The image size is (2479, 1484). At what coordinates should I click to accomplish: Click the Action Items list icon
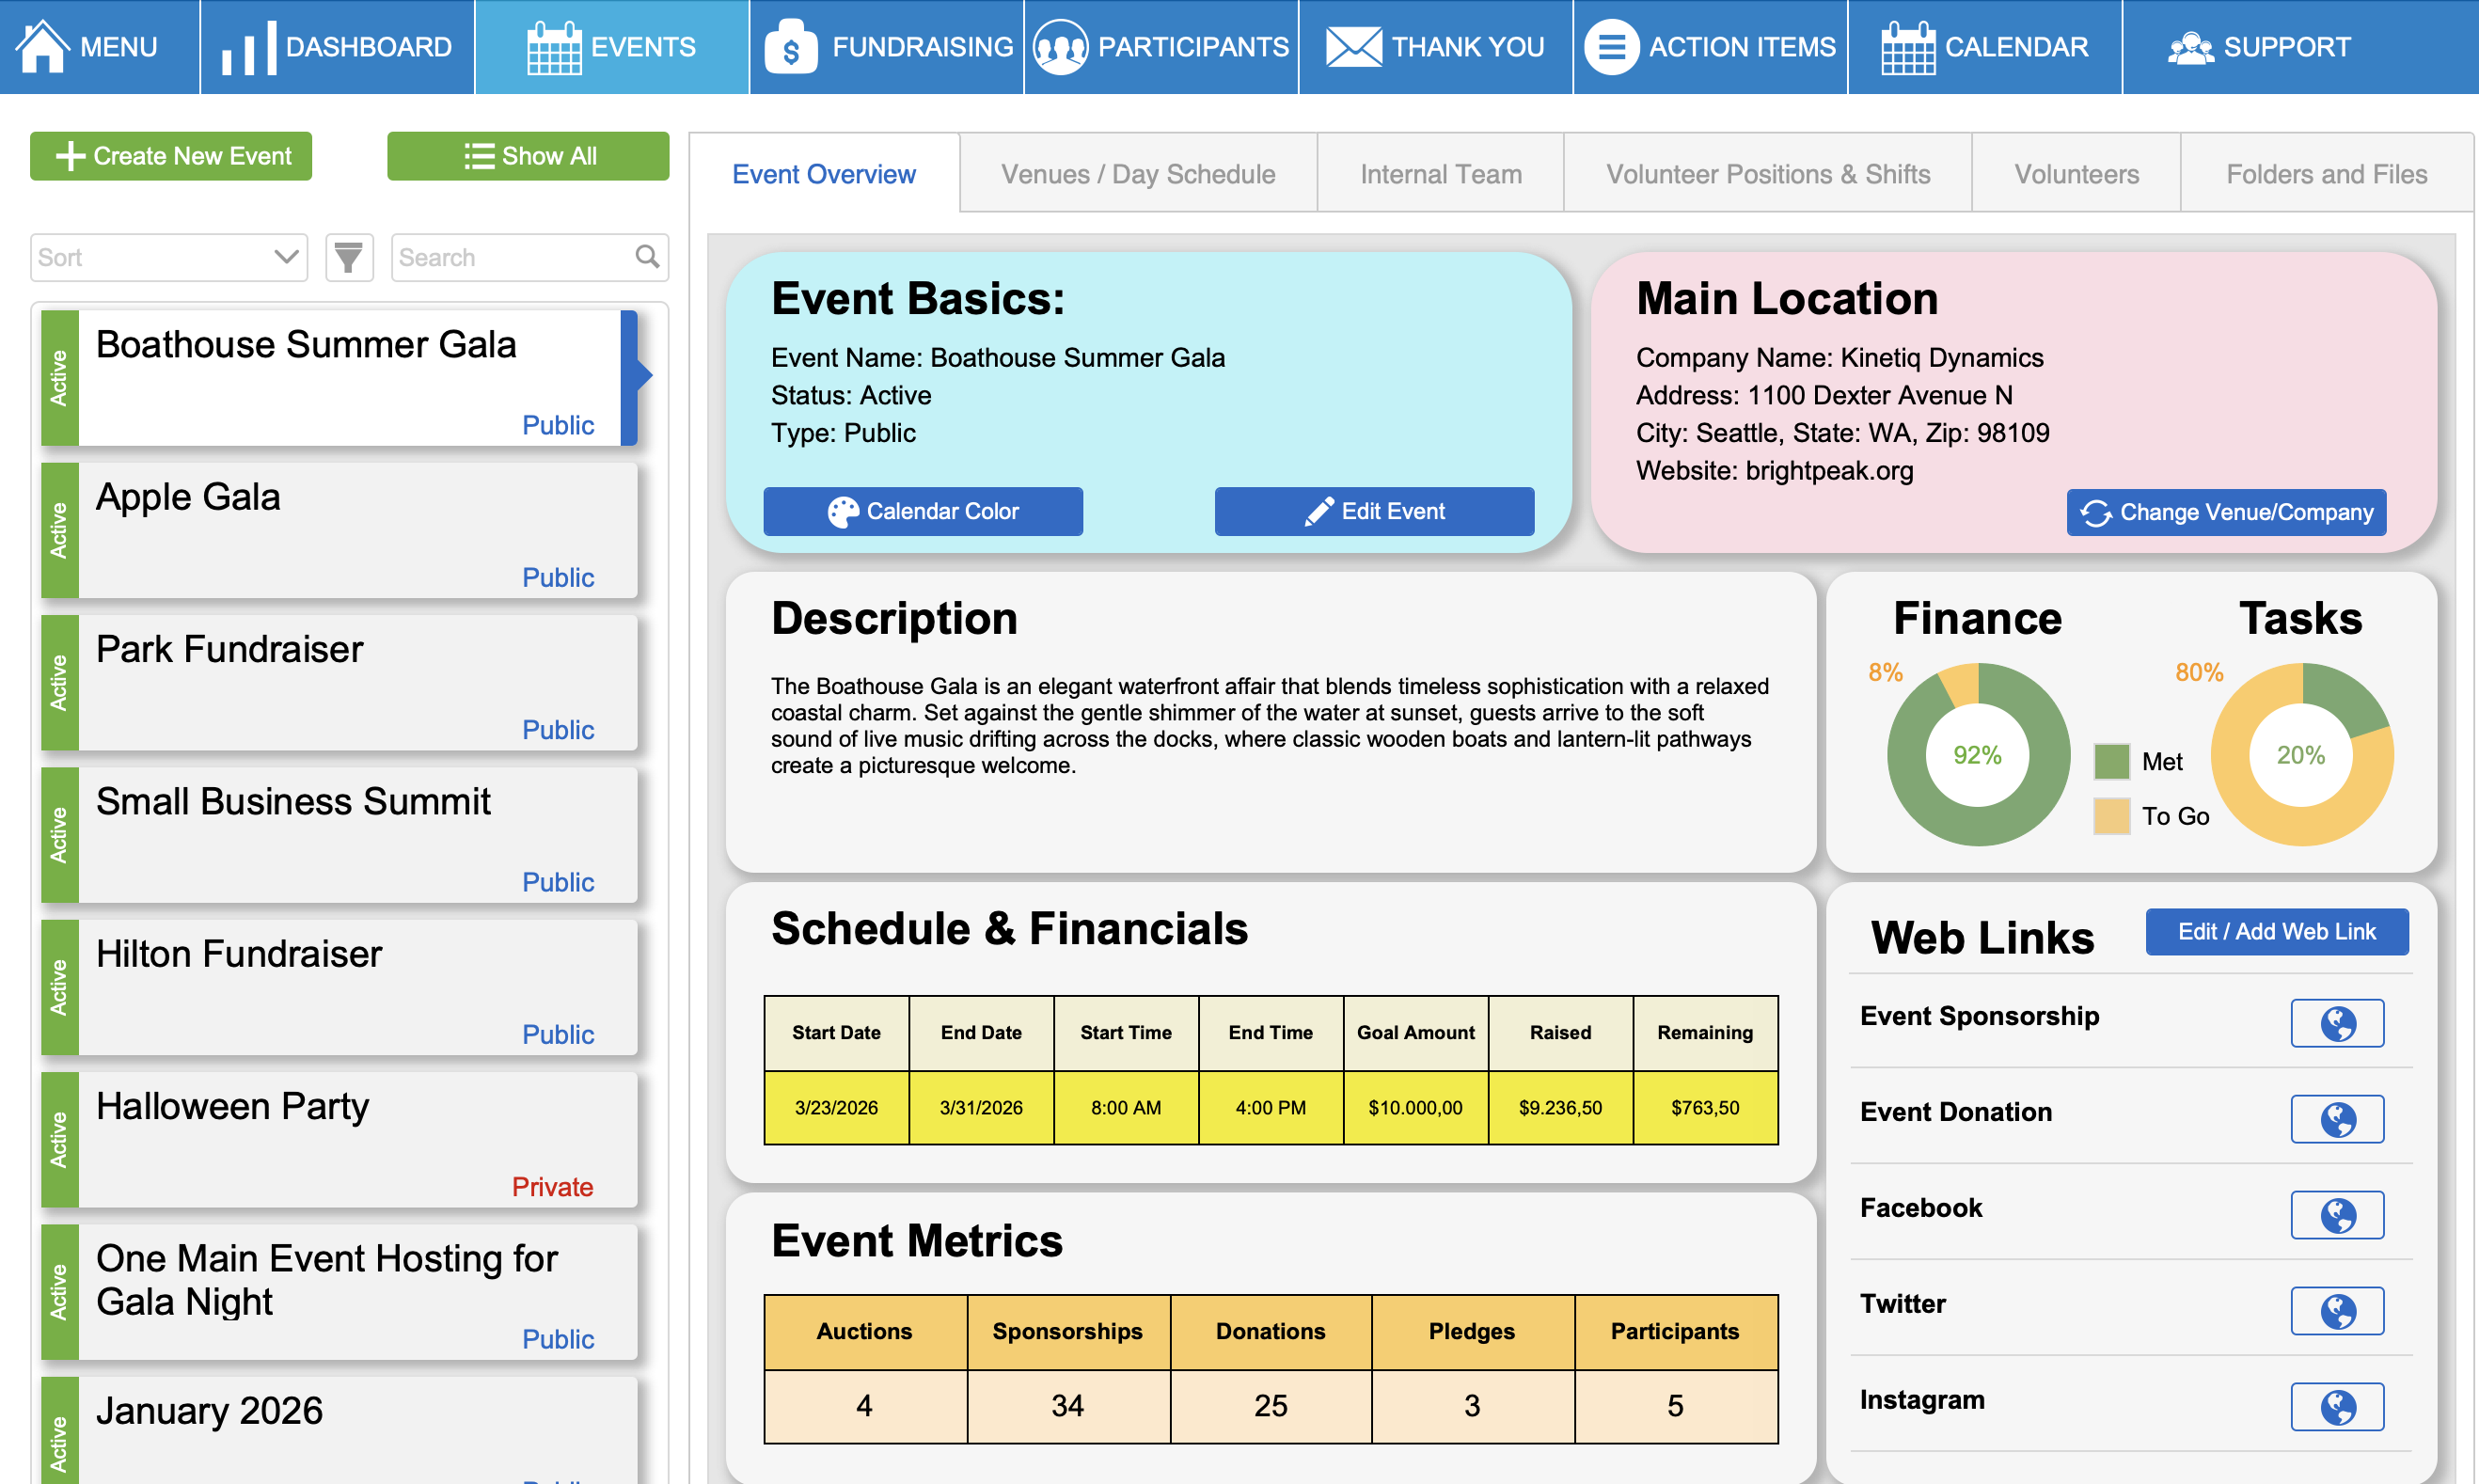pos(1610,46)
